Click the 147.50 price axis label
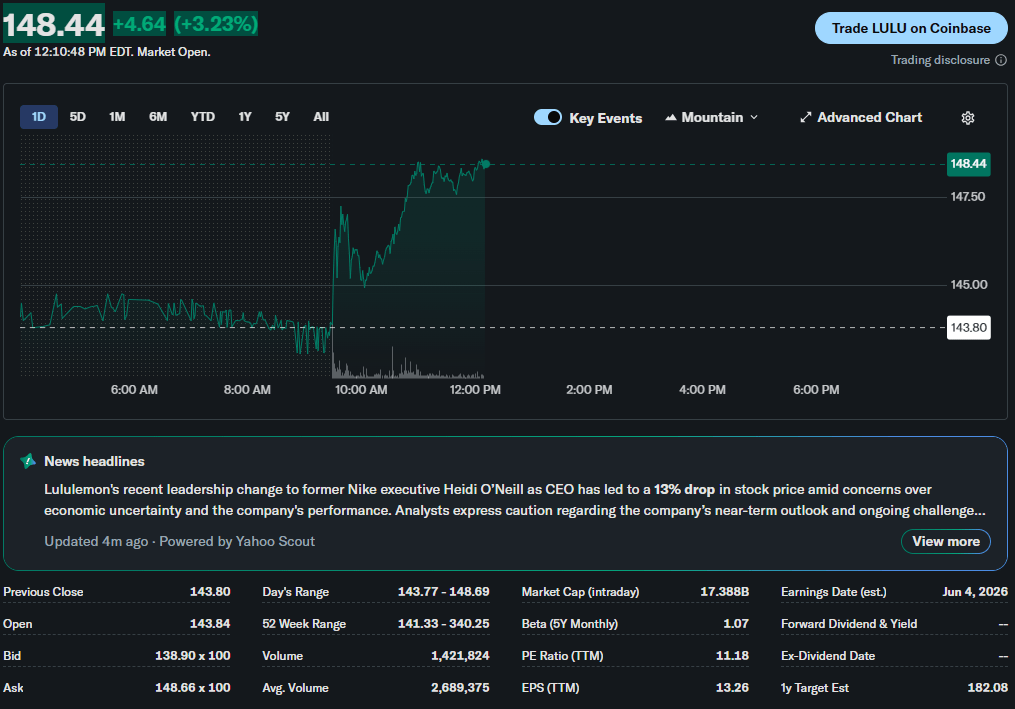The height and width of the screenshot is (709, 1015). 968,197
